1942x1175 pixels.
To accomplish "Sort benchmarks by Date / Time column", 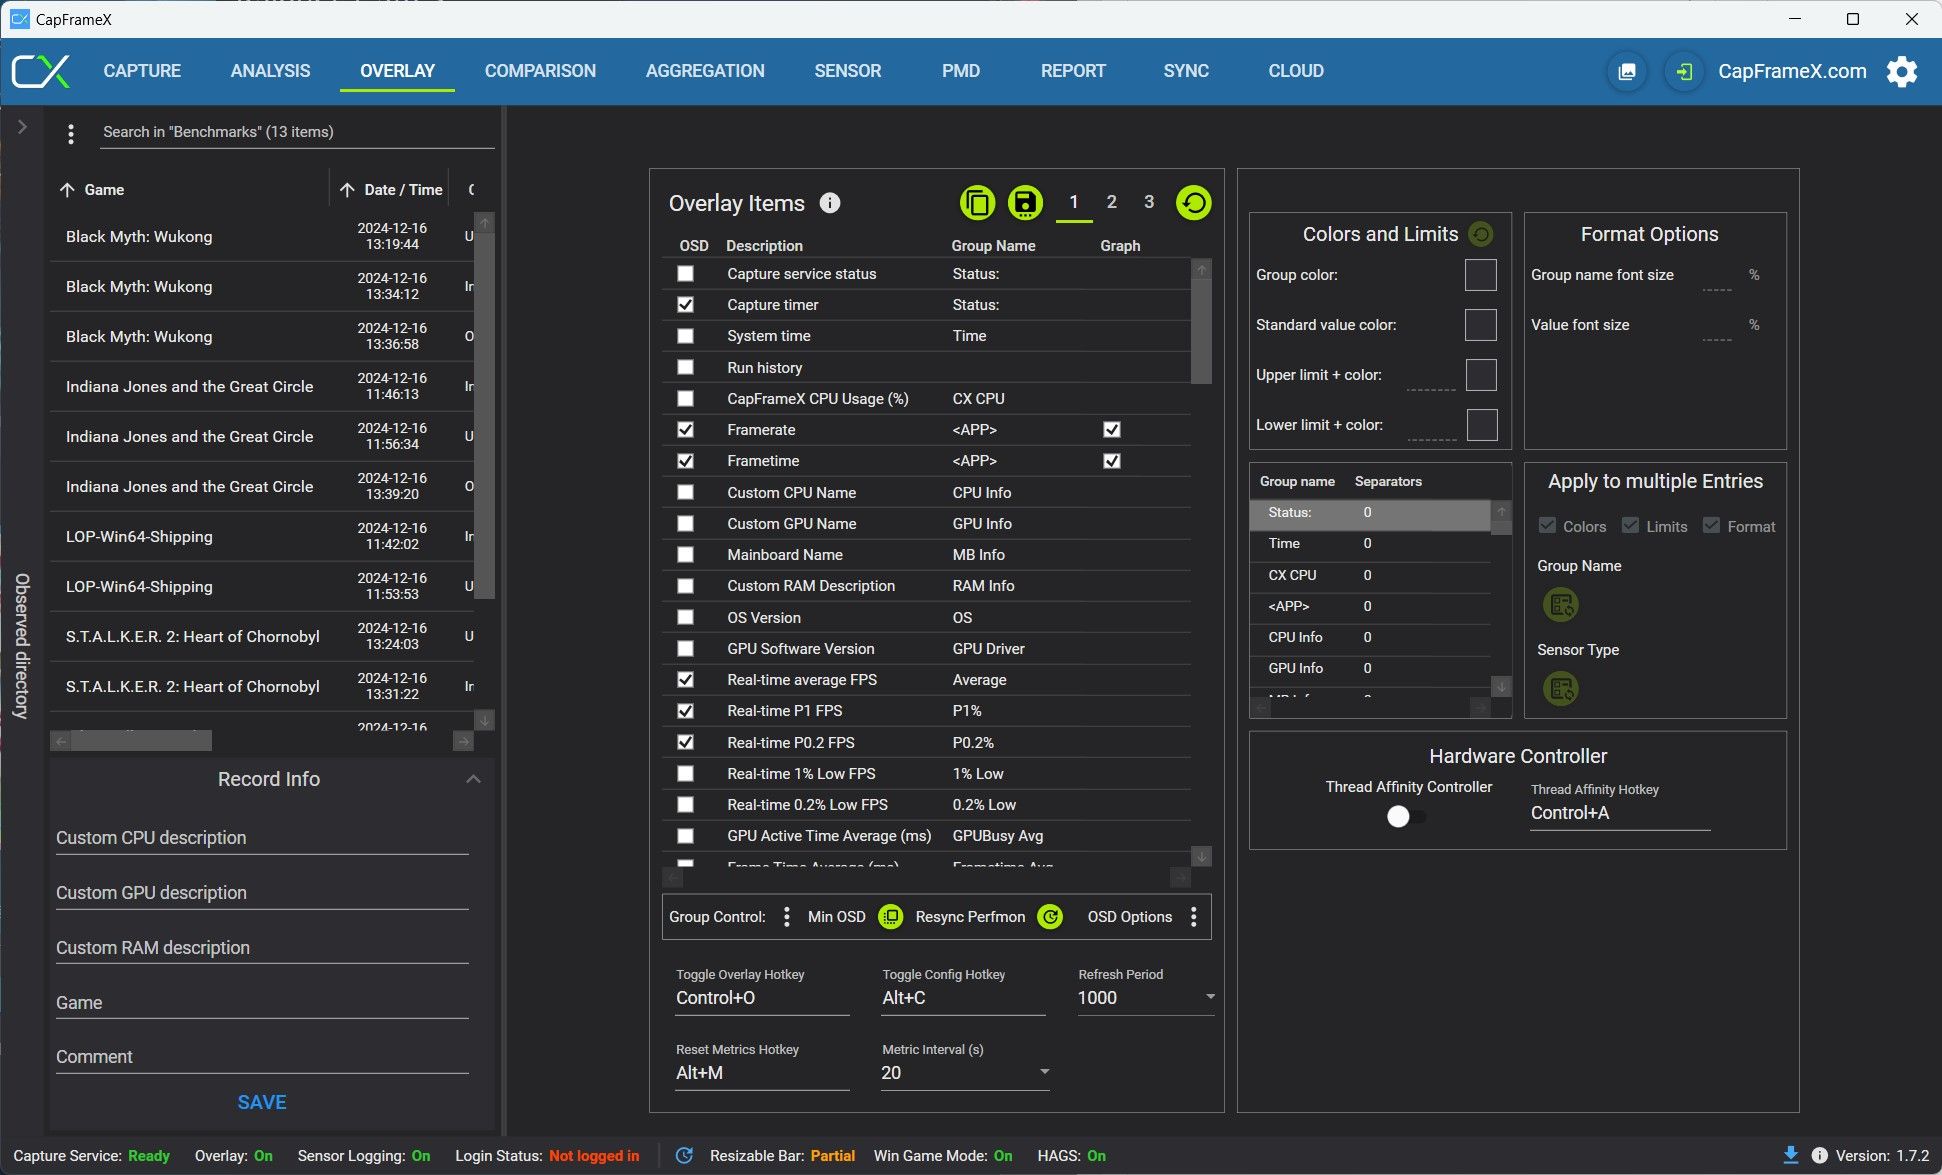I will click(x=392, y=190).
